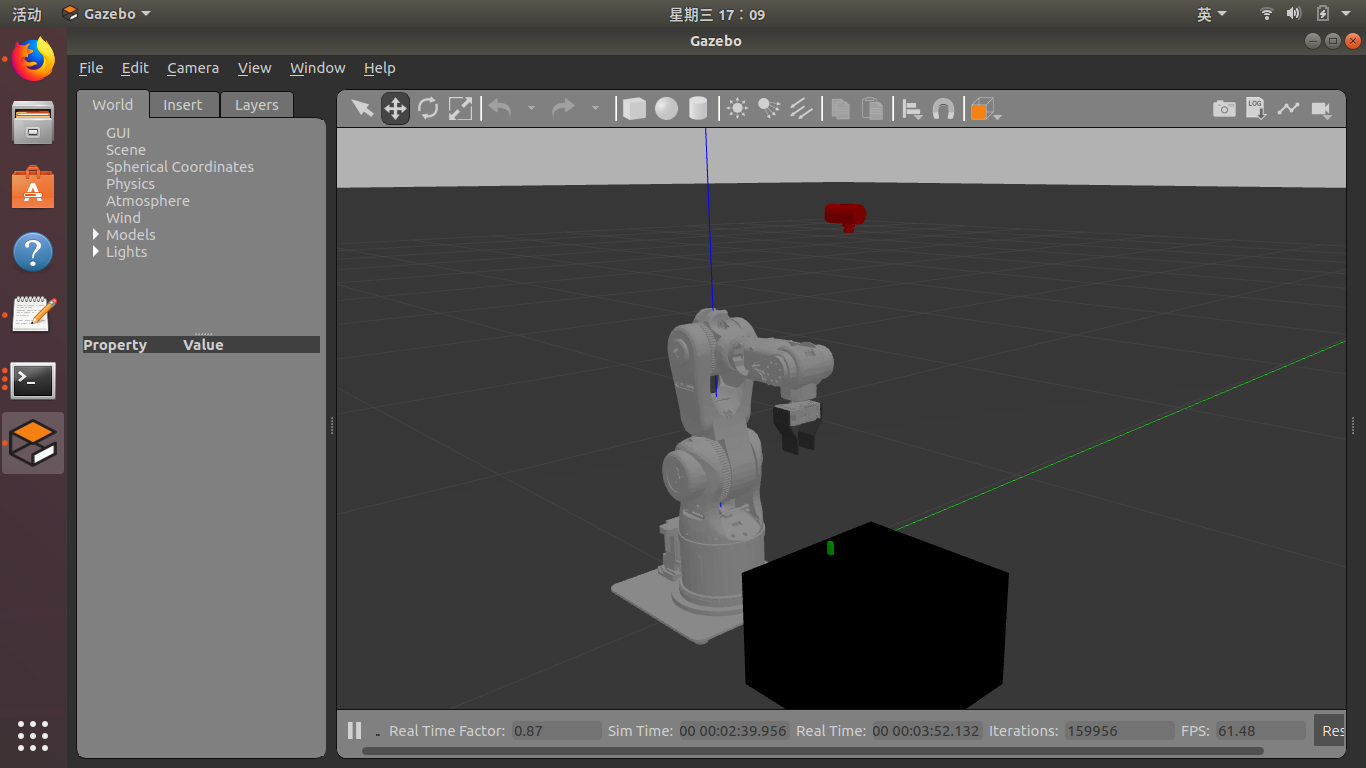Screen dimensions: 1366x768
Task: Add a directional light
Action: pyautogui.click(x=801, y=108)
